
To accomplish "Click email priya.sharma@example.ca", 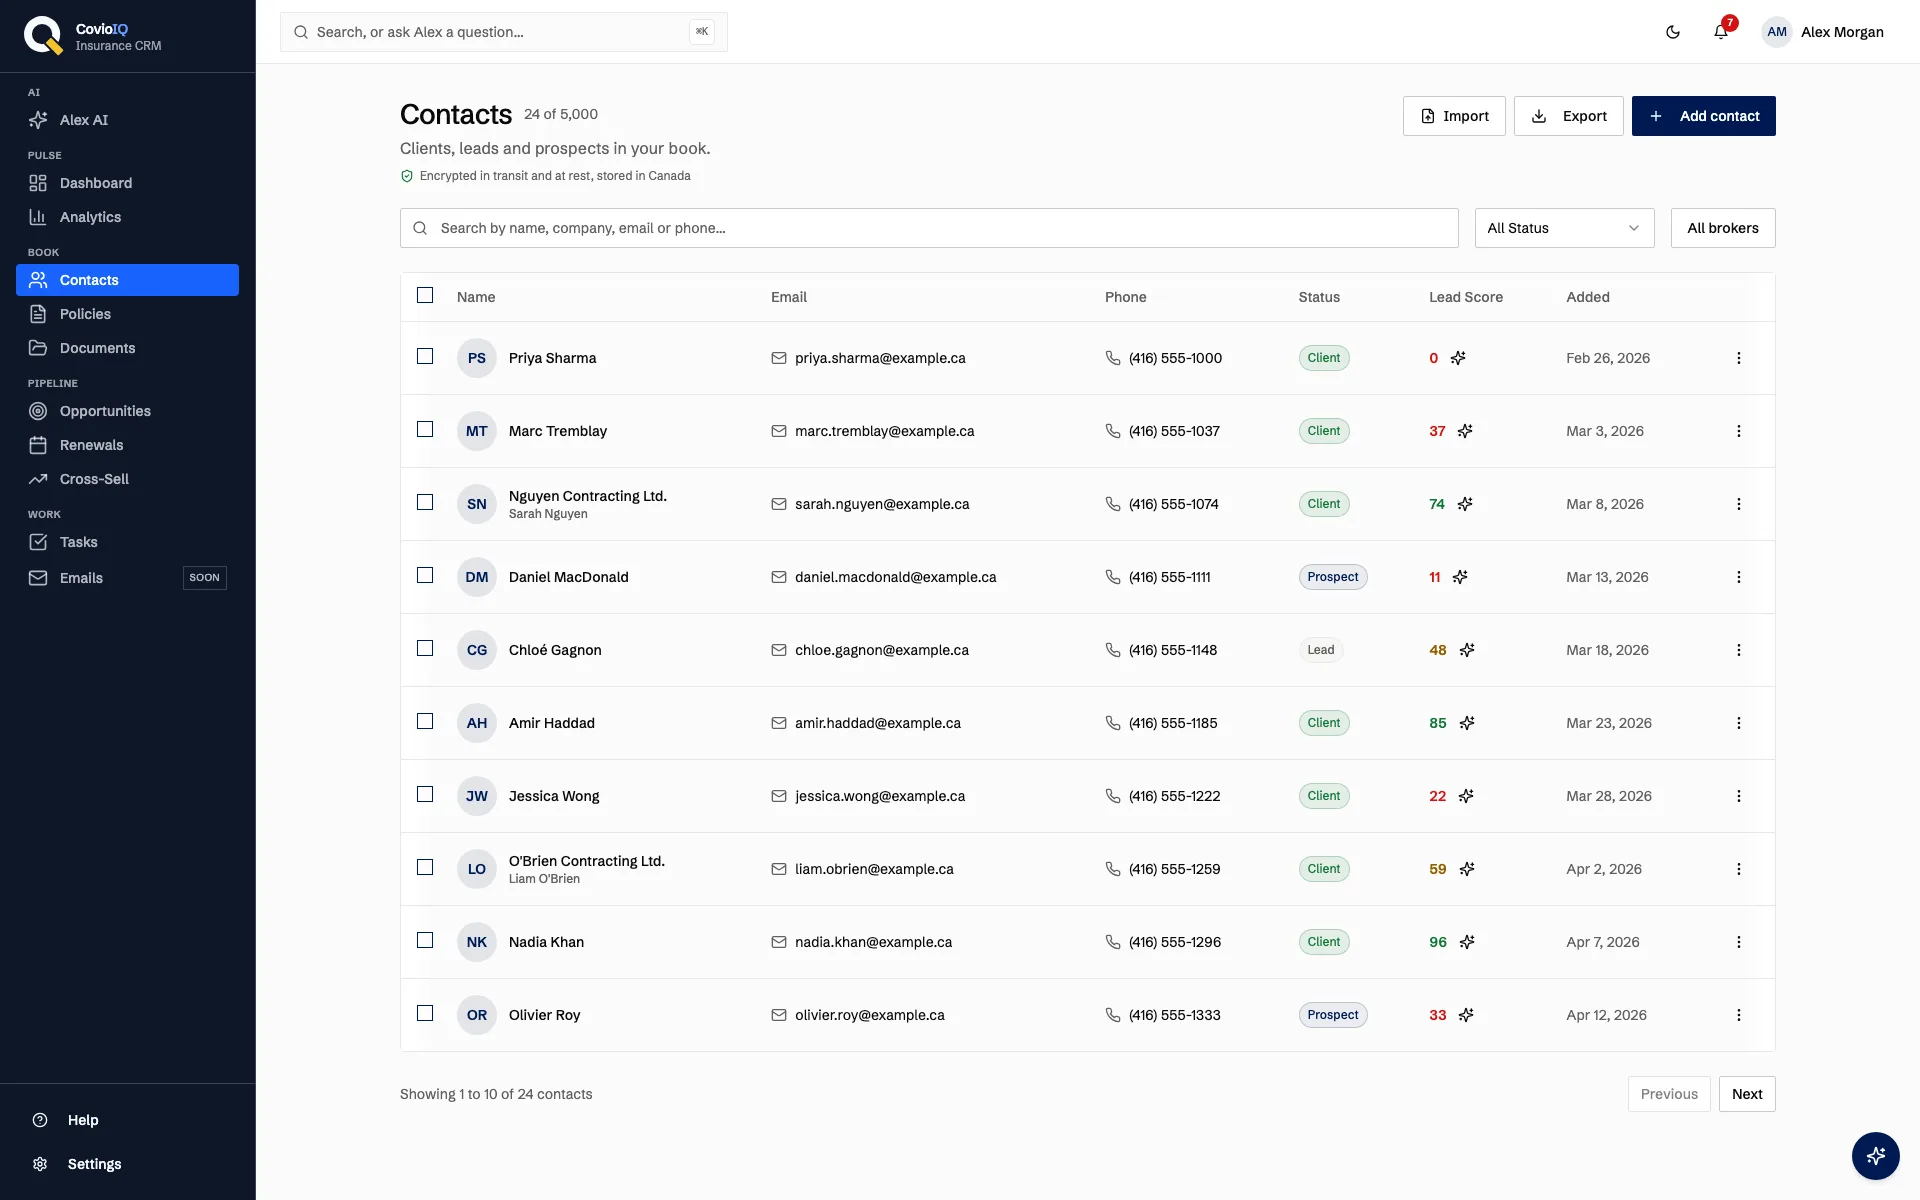I will point(880,358).
